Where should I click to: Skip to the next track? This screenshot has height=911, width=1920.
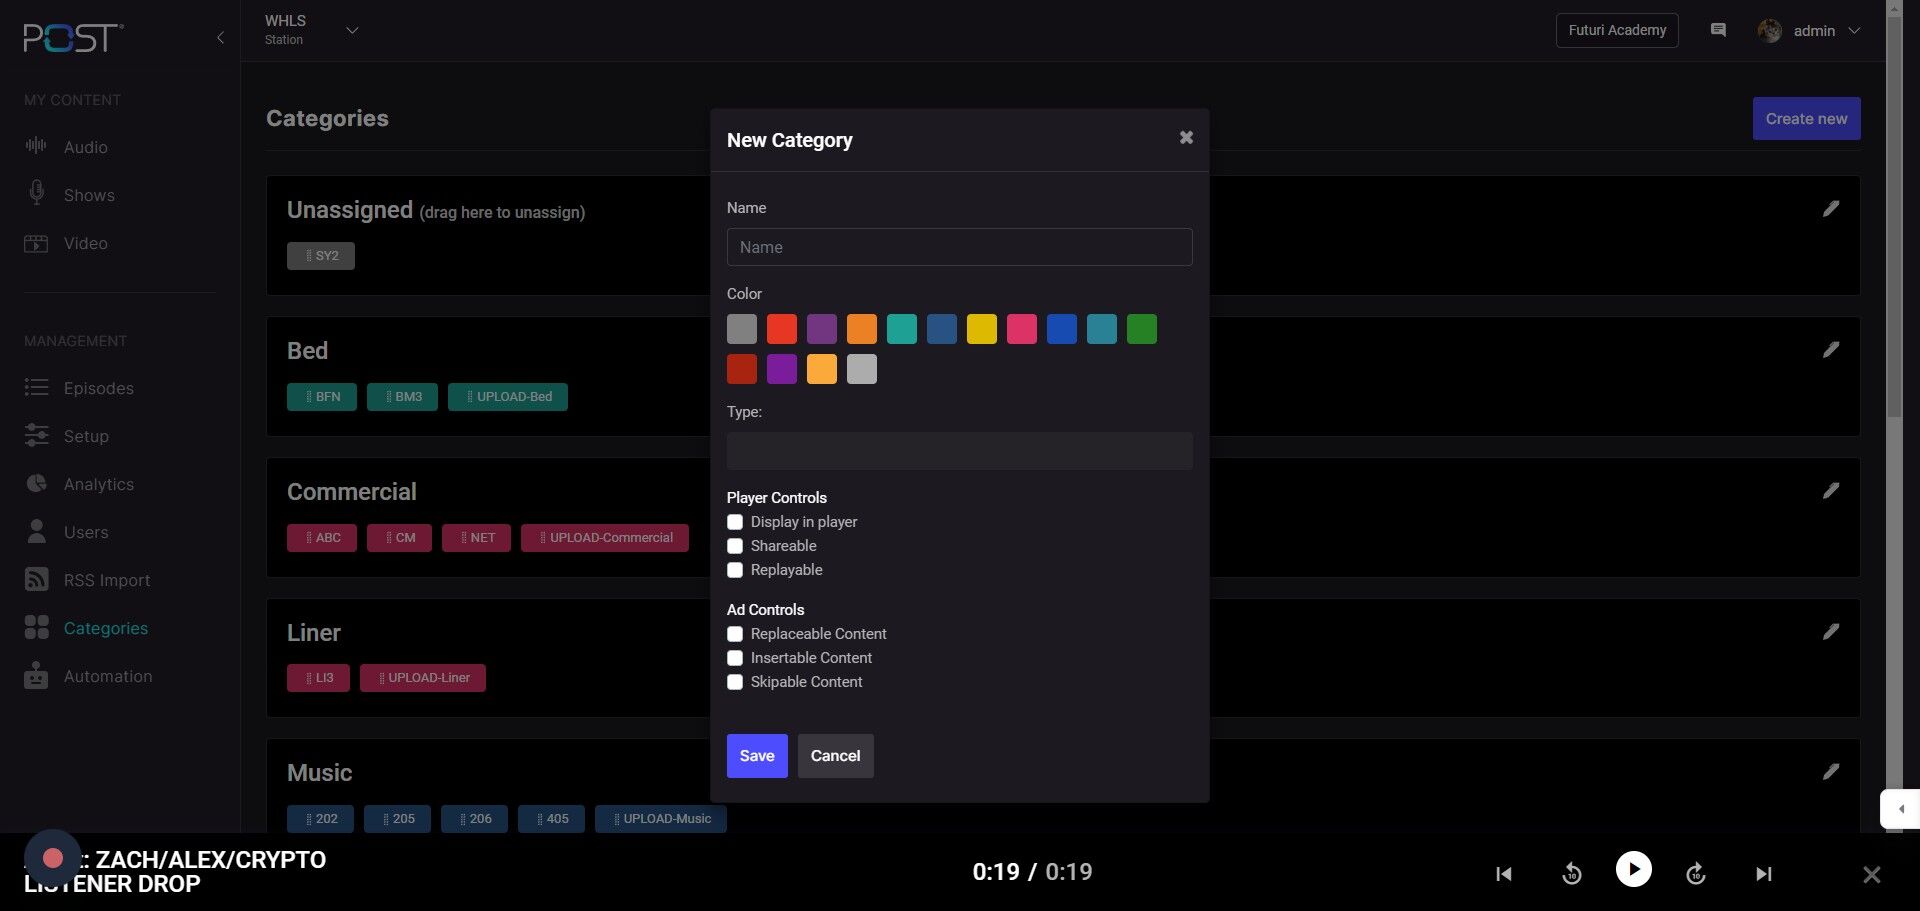click(x=1763, y=874)
